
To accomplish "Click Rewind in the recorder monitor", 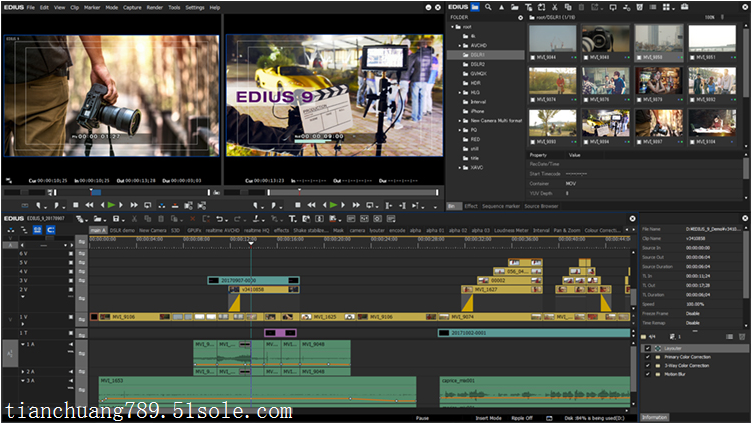I will [x=311, y=205].
